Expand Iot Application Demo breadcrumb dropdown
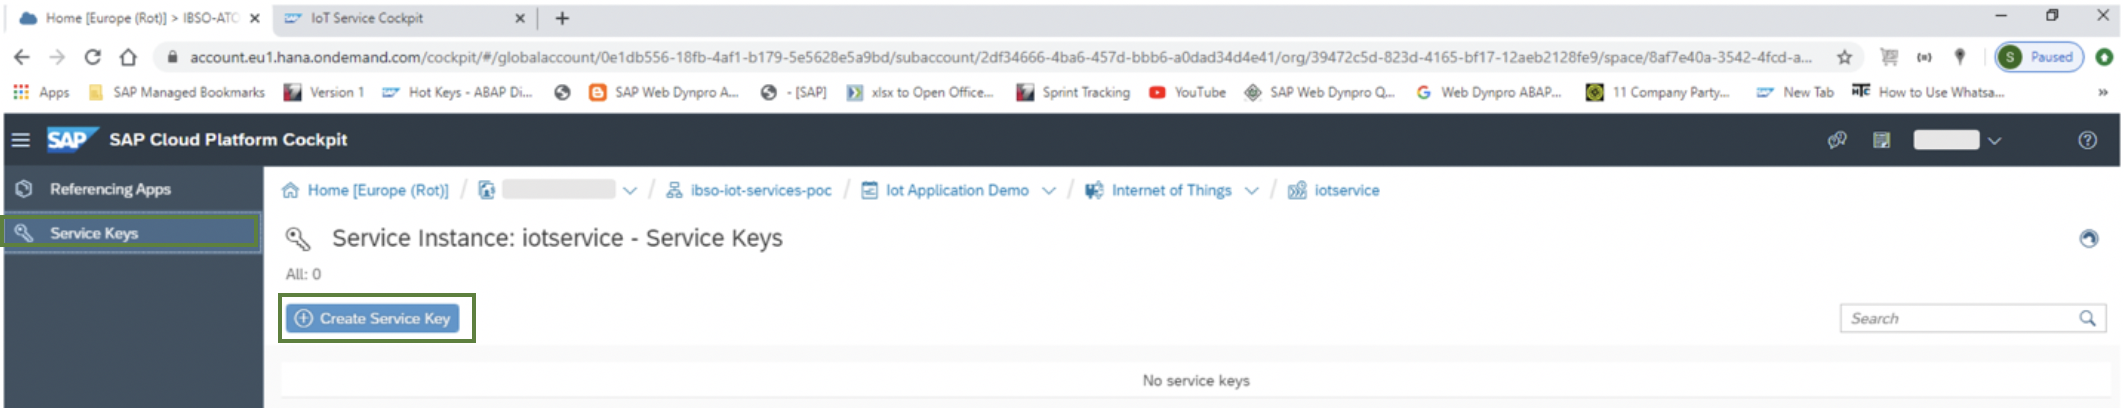The height and width of the screenshot is (408, 2124). tap(1049, 191)
